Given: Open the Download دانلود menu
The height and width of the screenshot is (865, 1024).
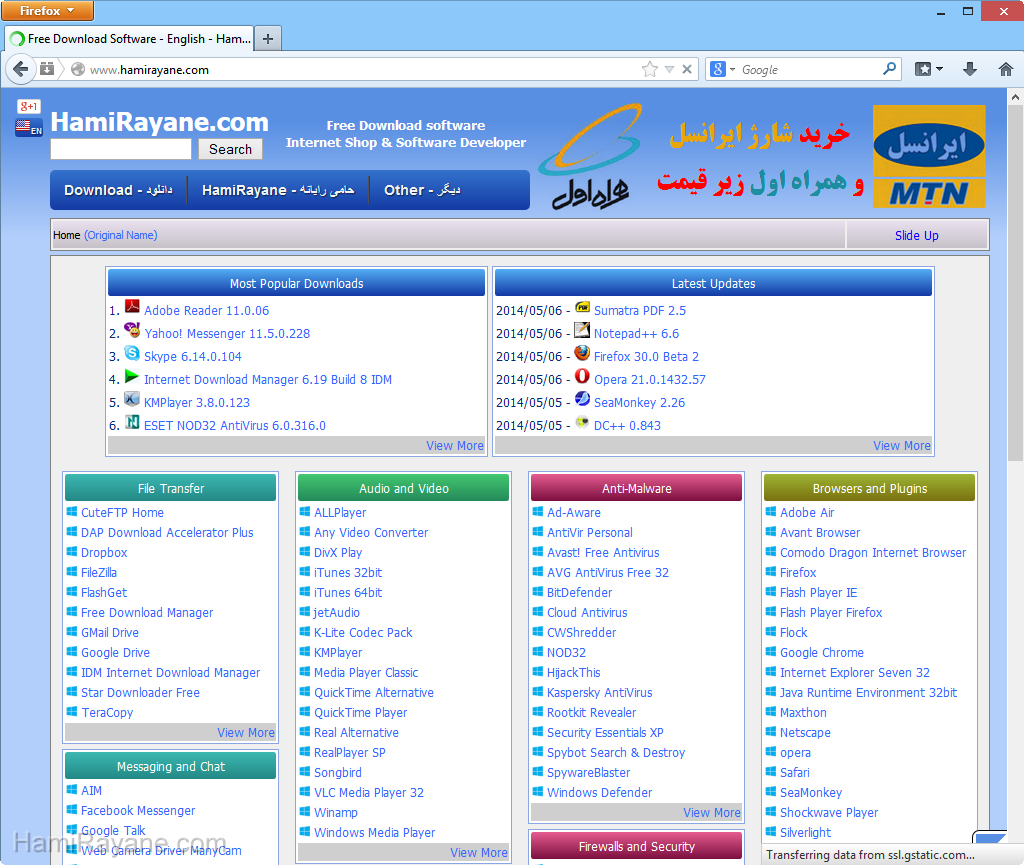Looking at the screenshot, I should 118,190.
